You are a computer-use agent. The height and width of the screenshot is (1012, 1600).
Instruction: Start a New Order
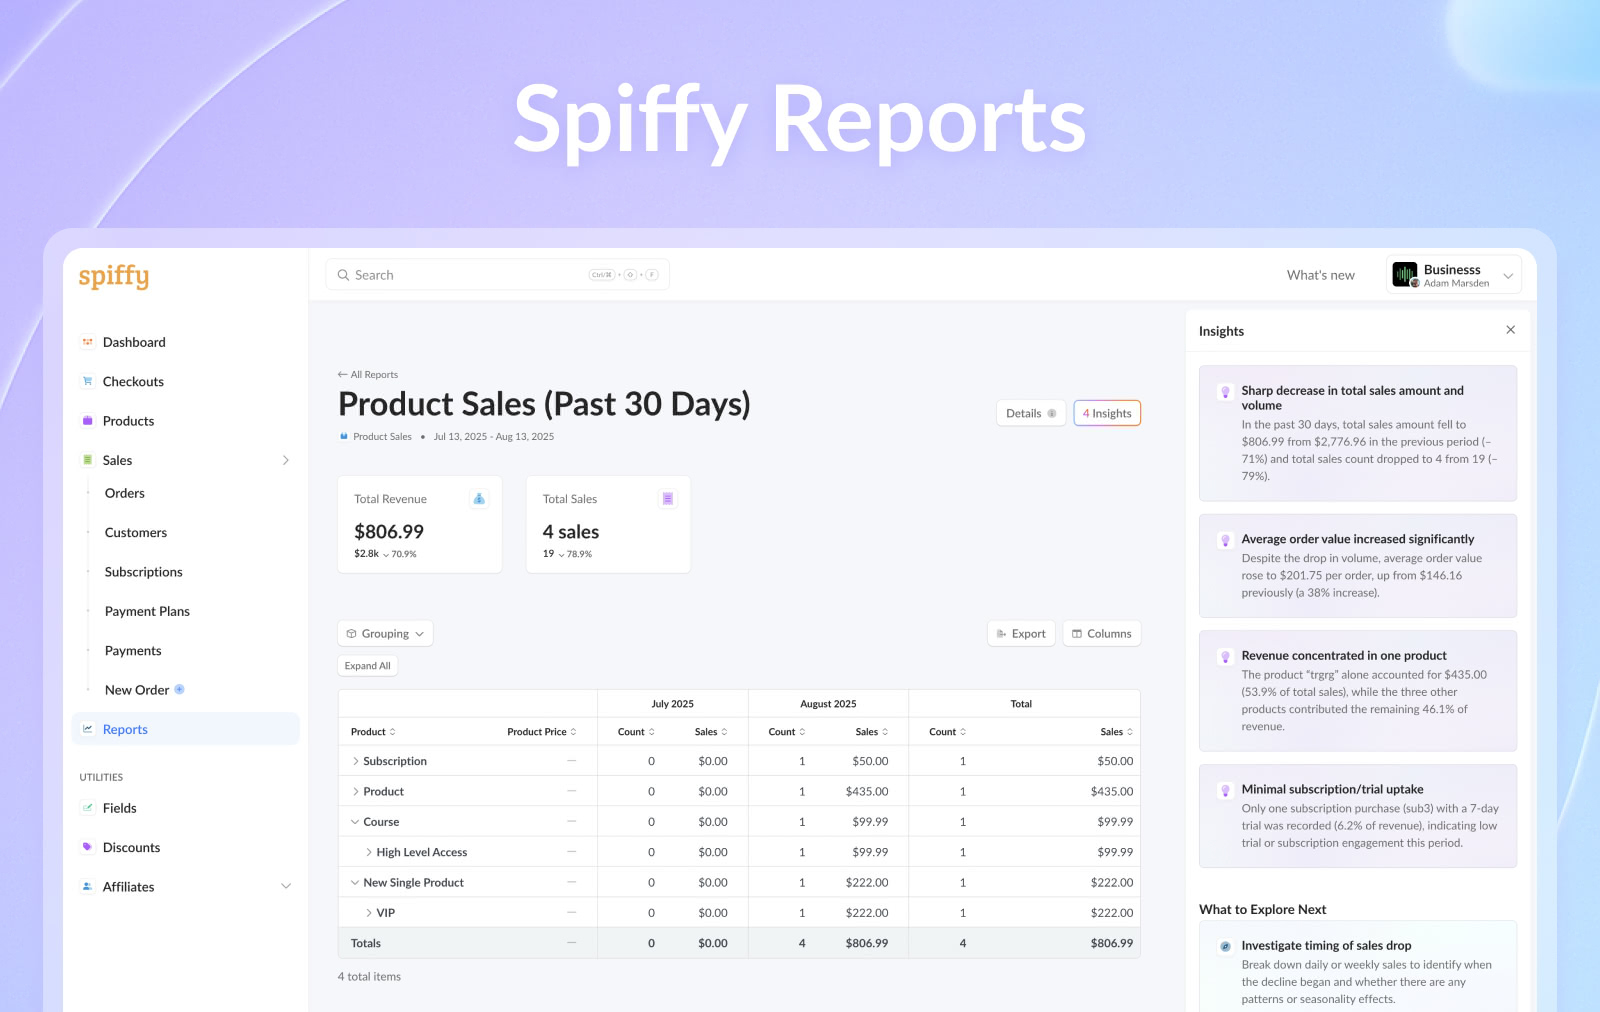[x=137, y=690]
